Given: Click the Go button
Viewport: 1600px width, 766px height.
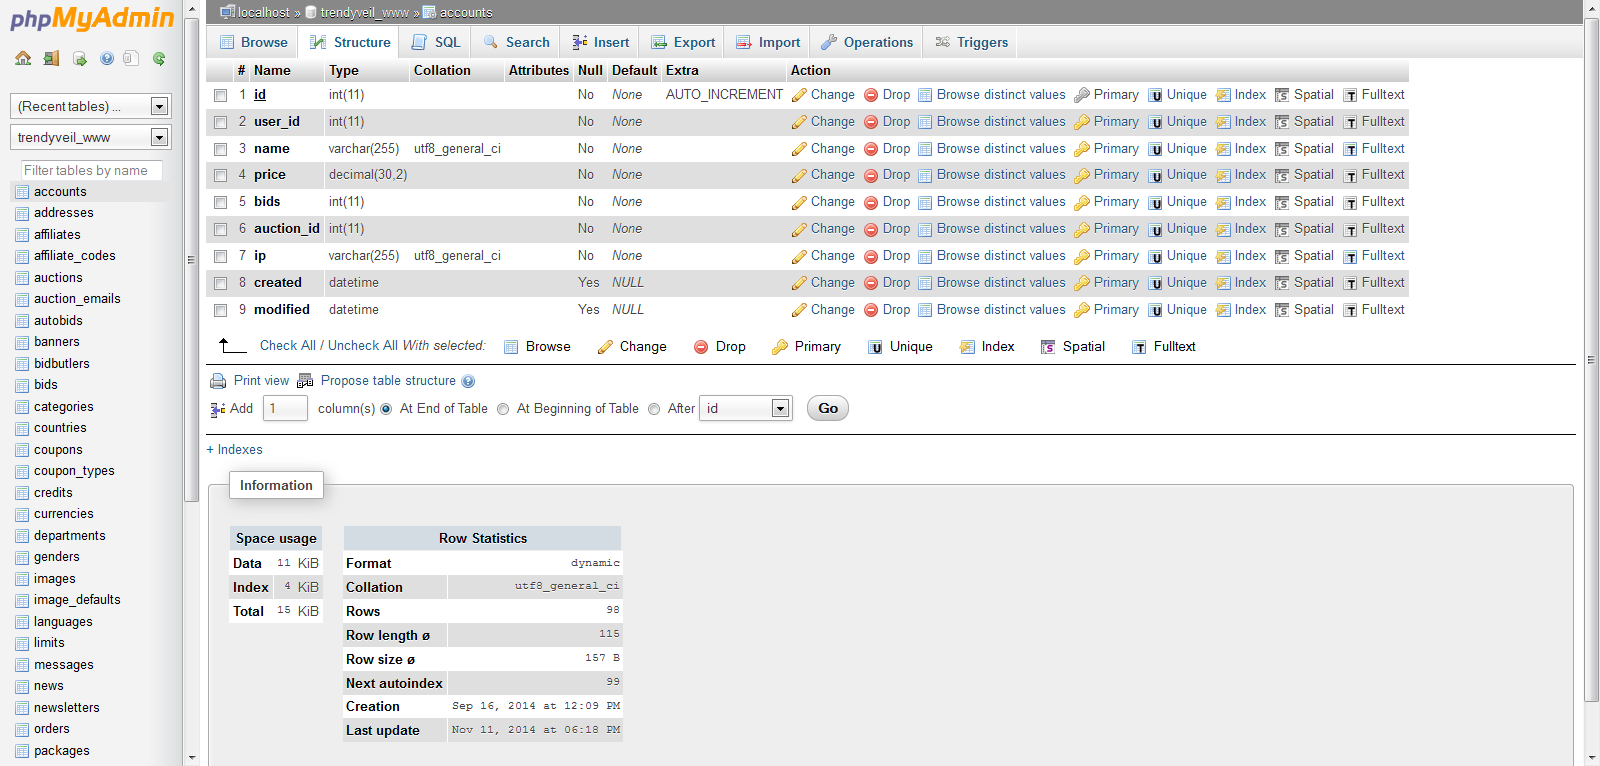Looking at the screenshot, I should 828,408.
